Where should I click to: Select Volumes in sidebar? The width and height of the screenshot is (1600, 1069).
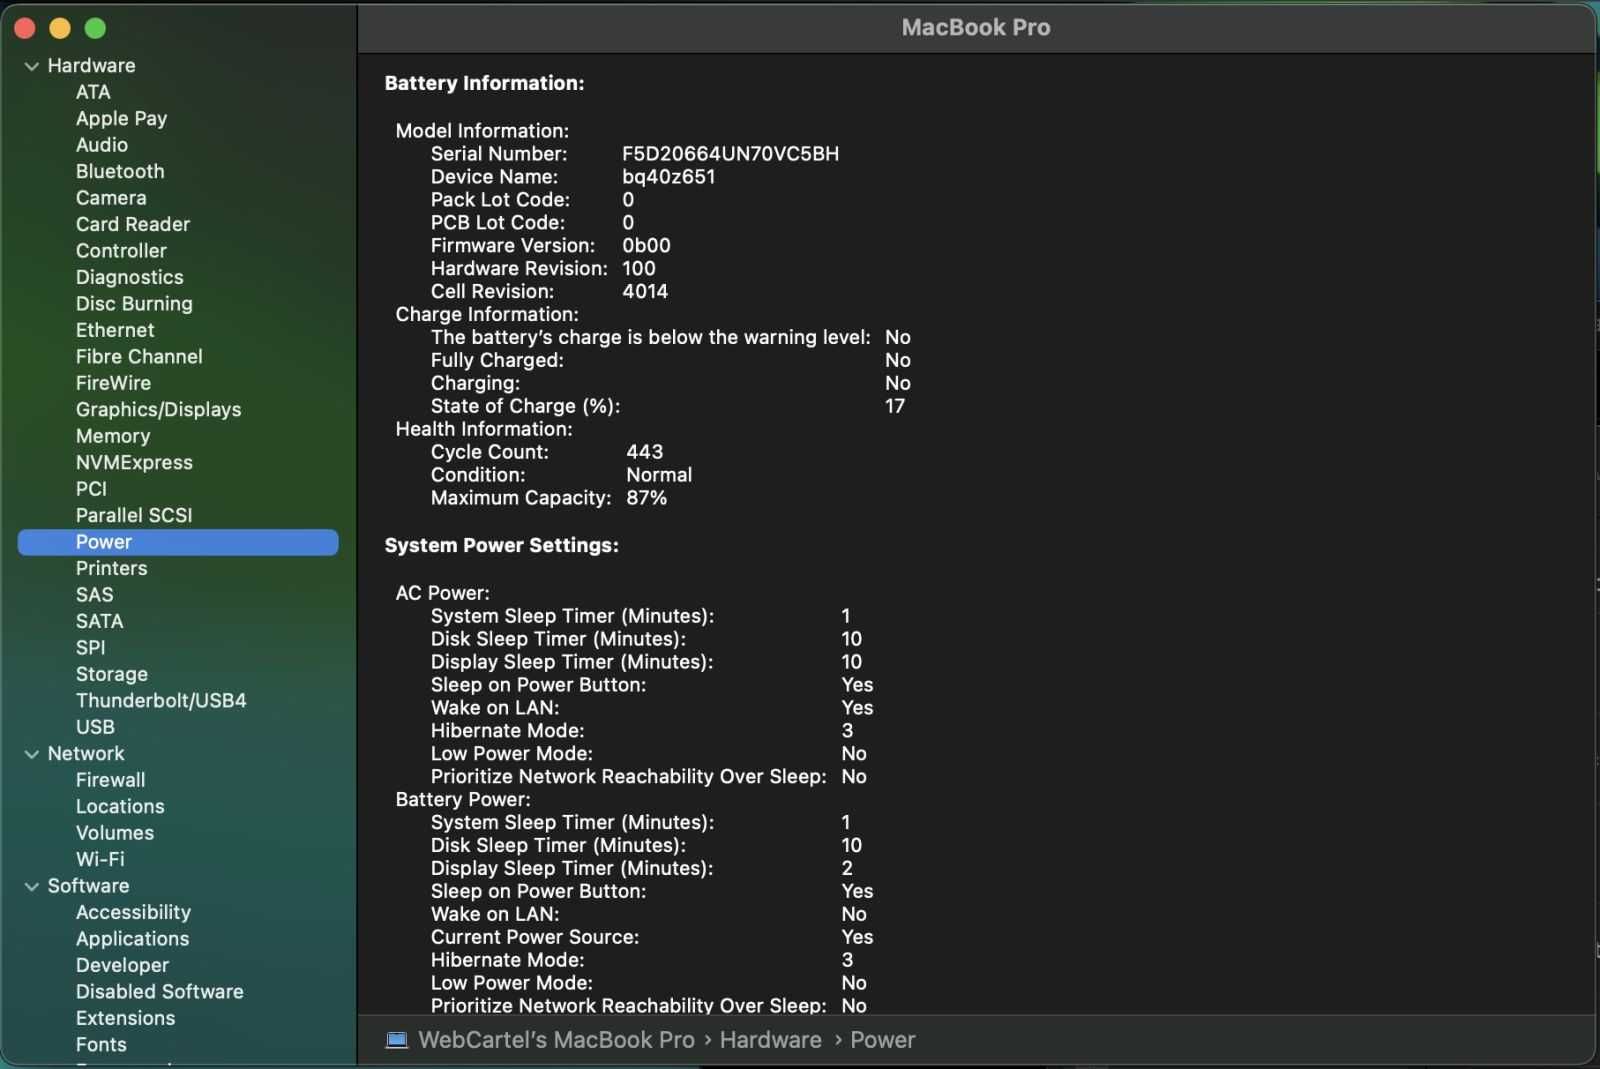pos(115,833)
